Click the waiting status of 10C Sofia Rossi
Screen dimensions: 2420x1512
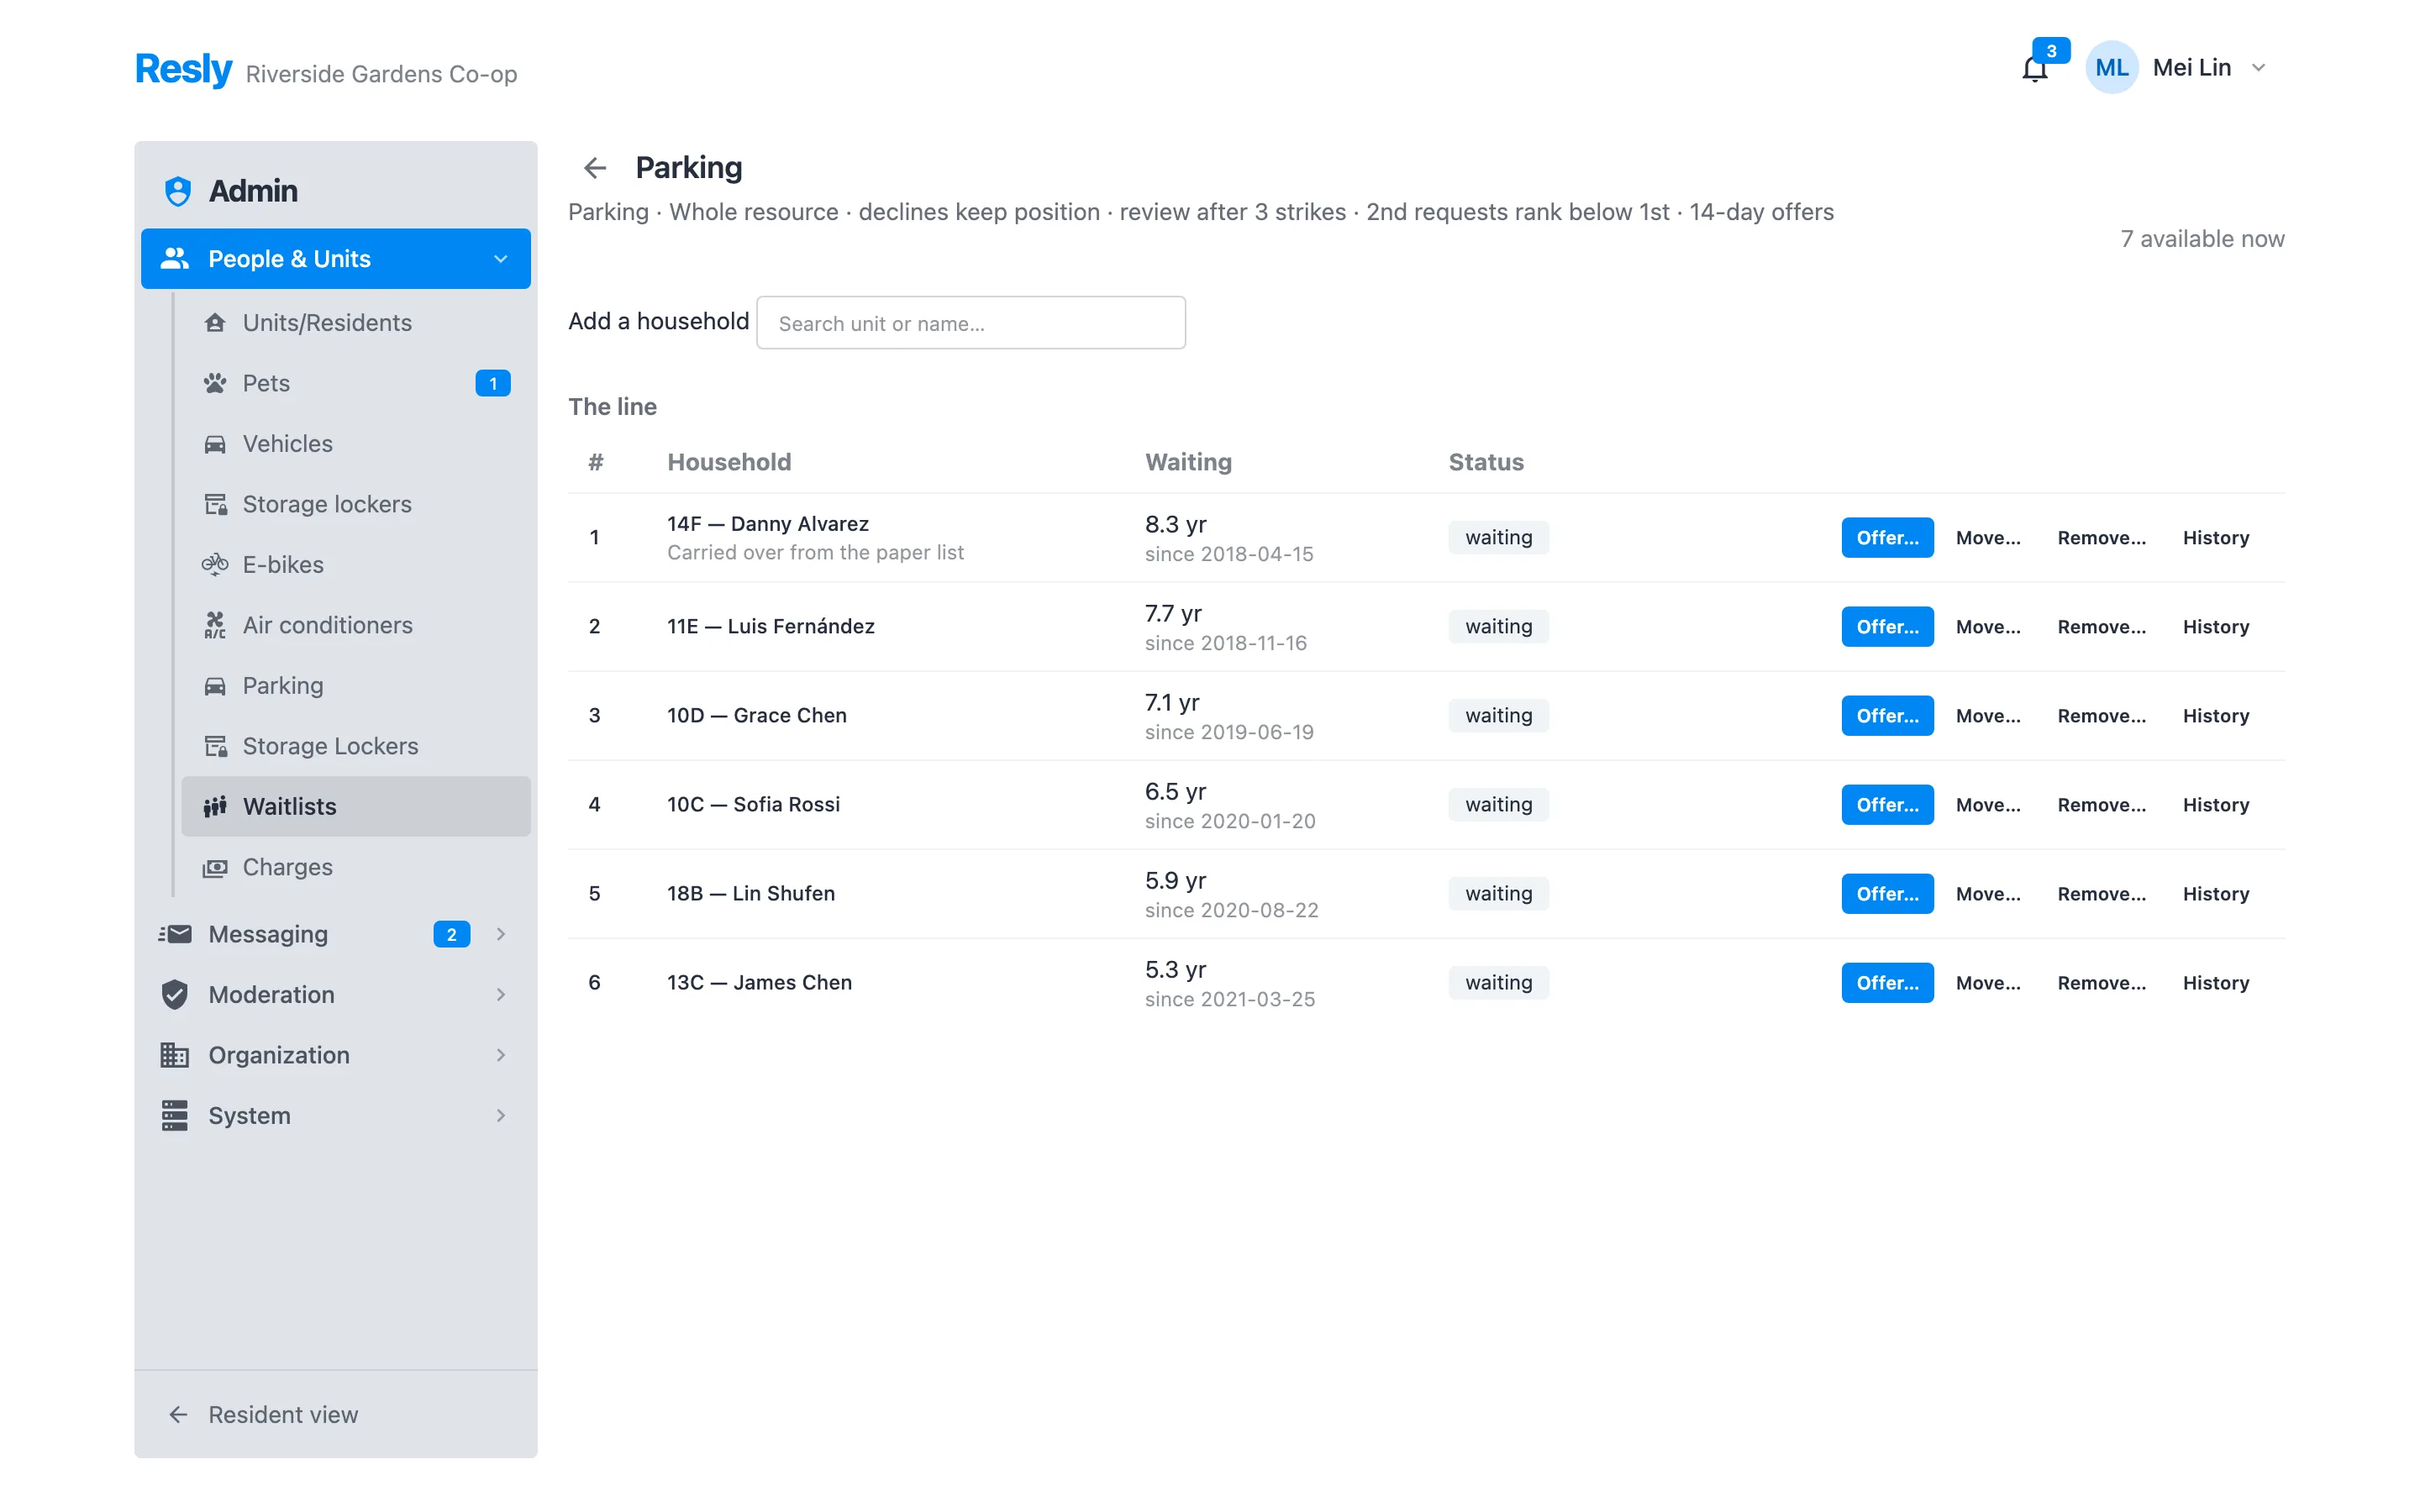click(1498, 805)
